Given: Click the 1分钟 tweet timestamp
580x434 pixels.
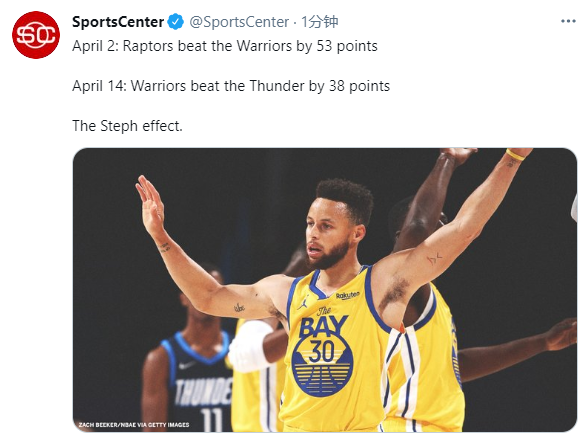Looking at the screenshot, I should click(x=319, y=22).
